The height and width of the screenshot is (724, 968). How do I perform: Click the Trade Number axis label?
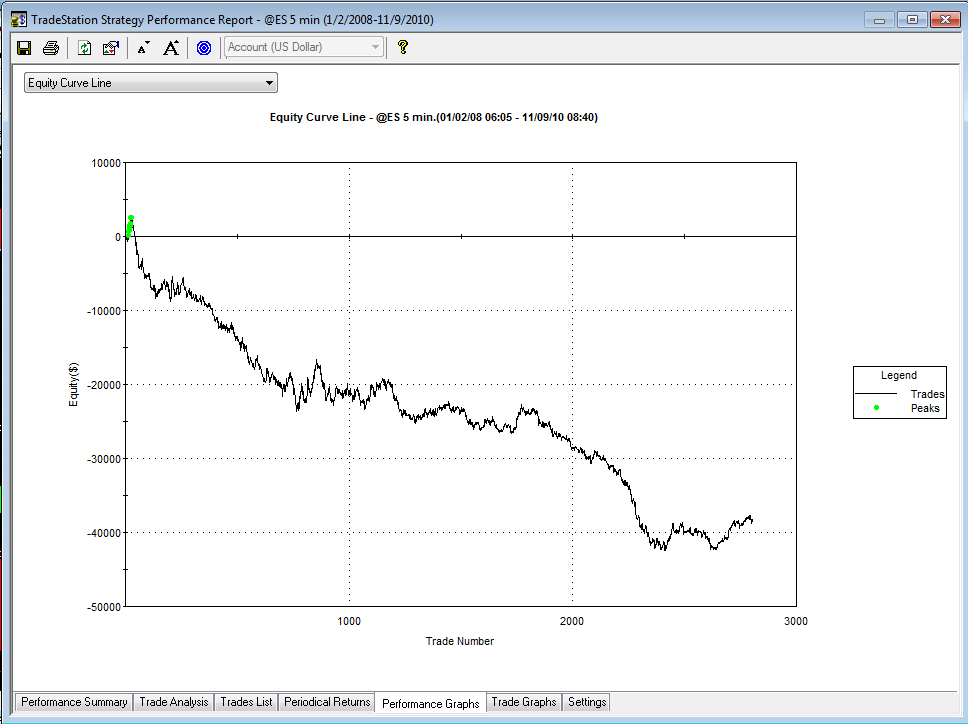tap(459, 641)
